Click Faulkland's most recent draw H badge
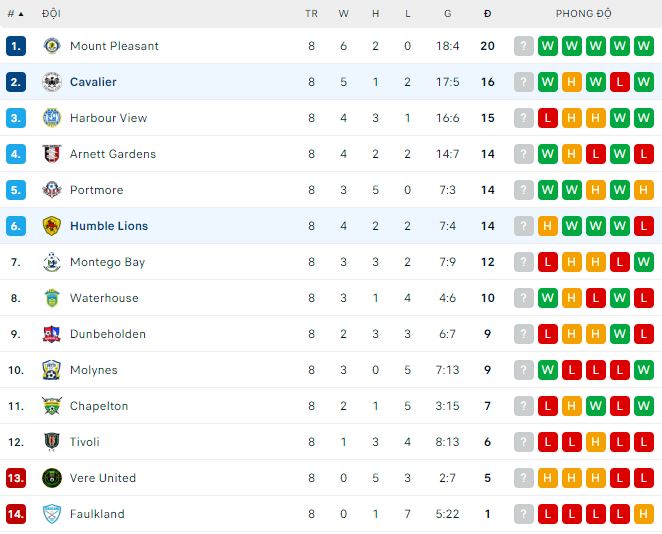This screenshot has width=662, height=534. [644, 514]
